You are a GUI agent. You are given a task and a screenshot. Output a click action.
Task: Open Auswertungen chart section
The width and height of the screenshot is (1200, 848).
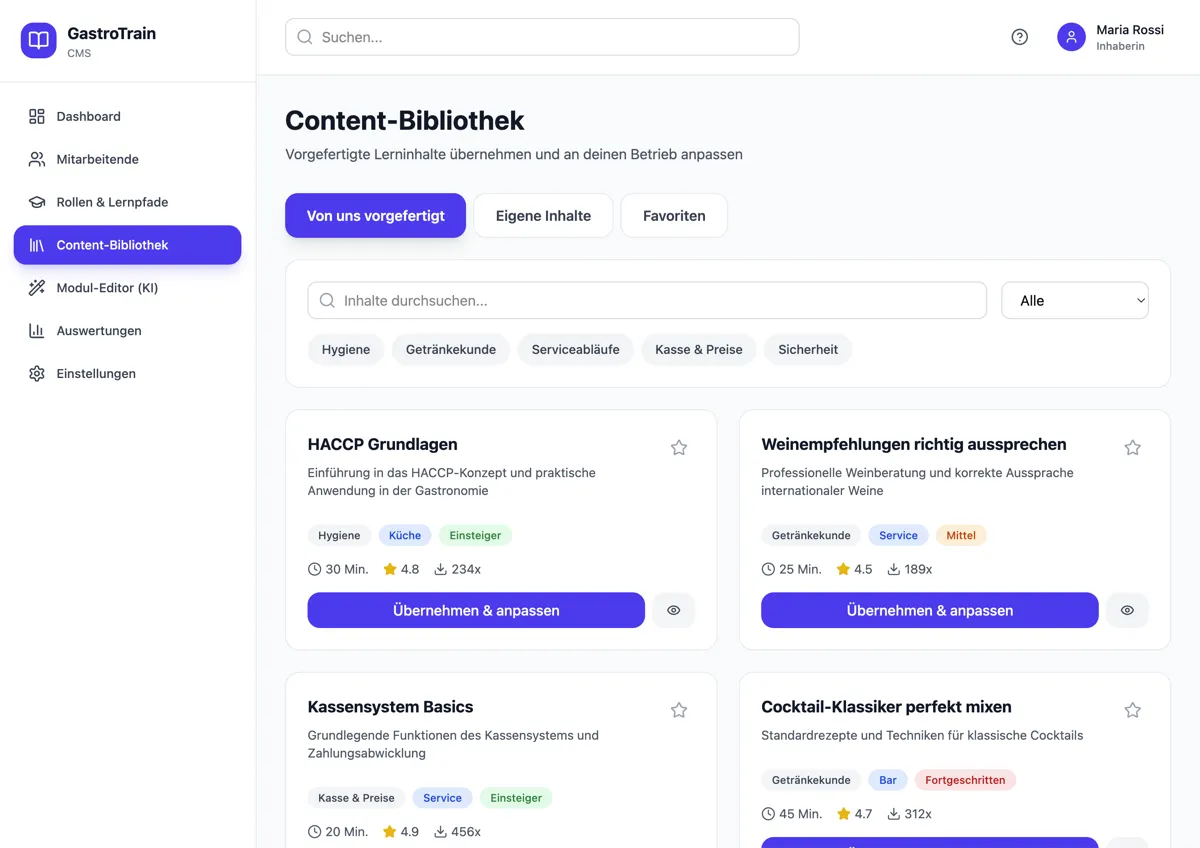tap(98, 331)
